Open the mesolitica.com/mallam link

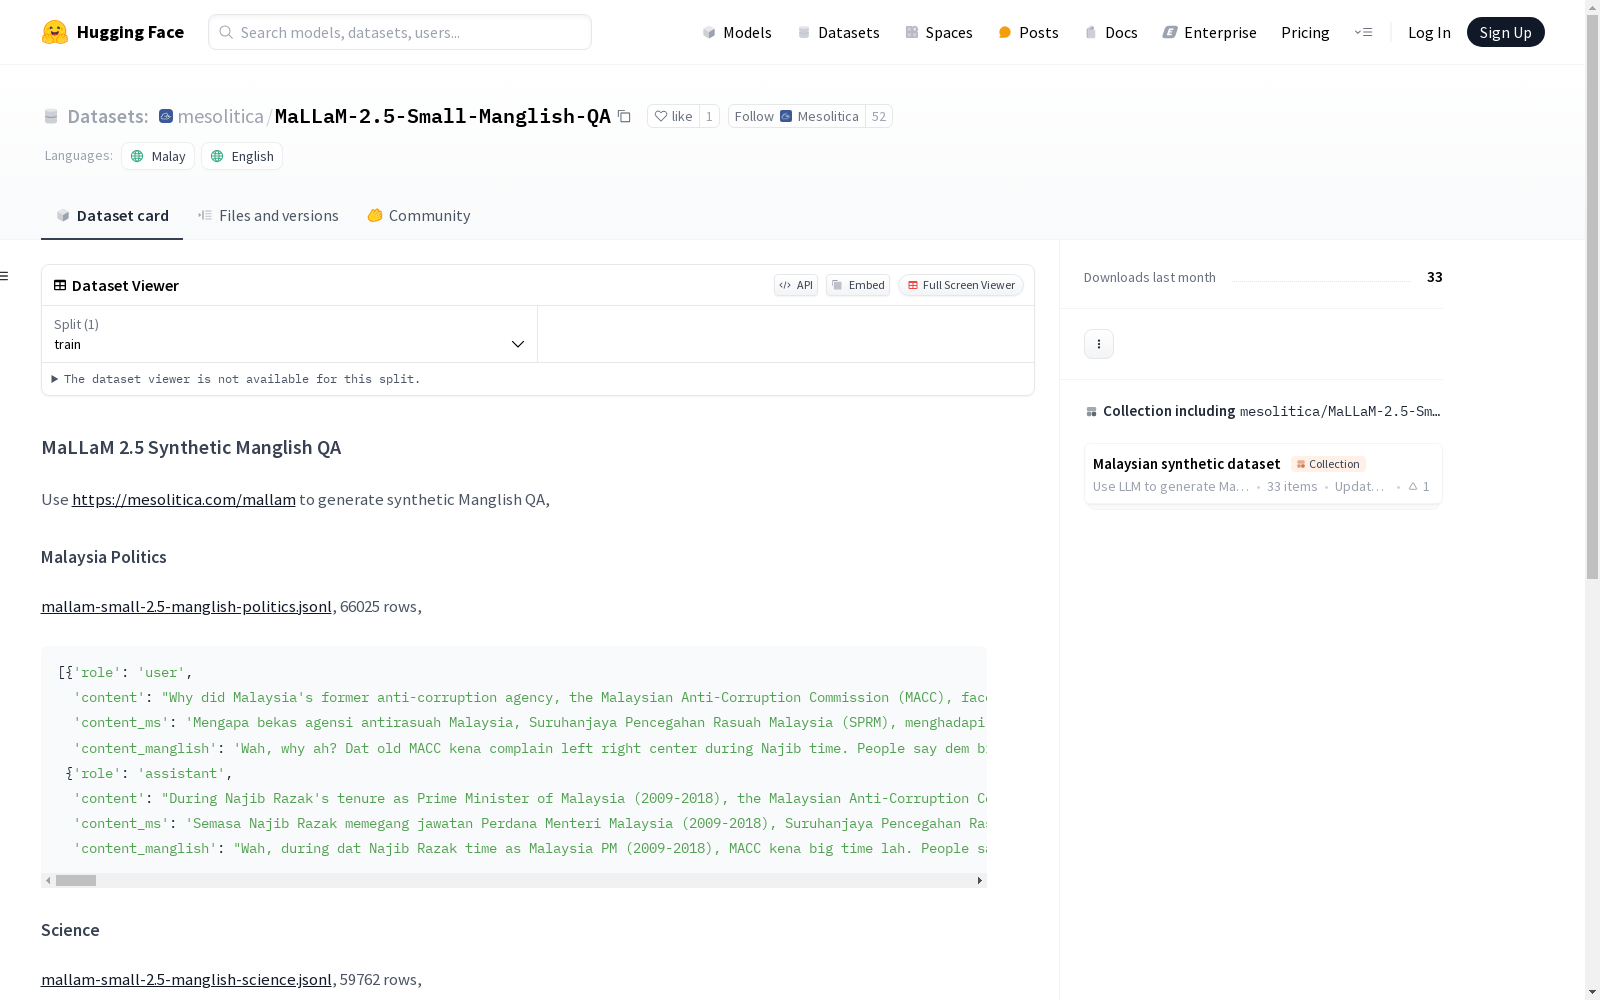click(x=184, y=499)
